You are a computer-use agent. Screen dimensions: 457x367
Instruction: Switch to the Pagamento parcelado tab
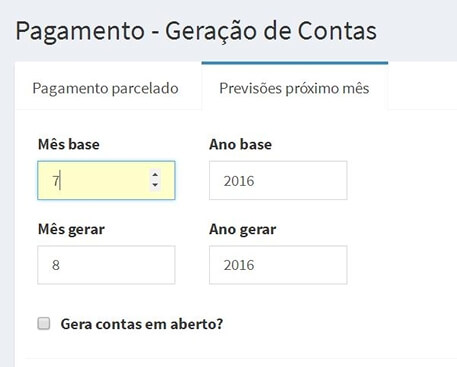coord(105,88)
